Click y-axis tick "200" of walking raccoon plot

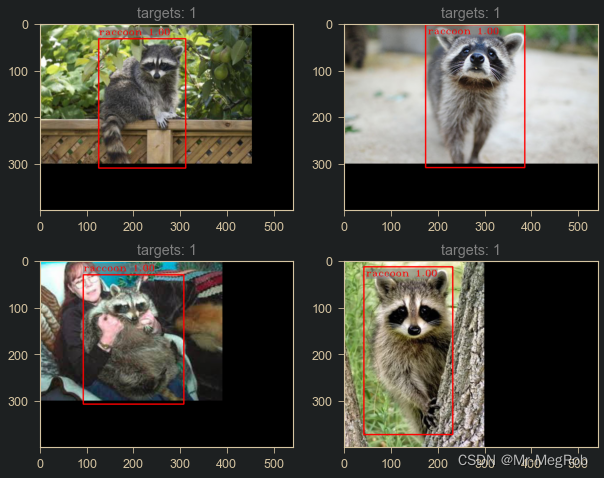tap(322, 118)
